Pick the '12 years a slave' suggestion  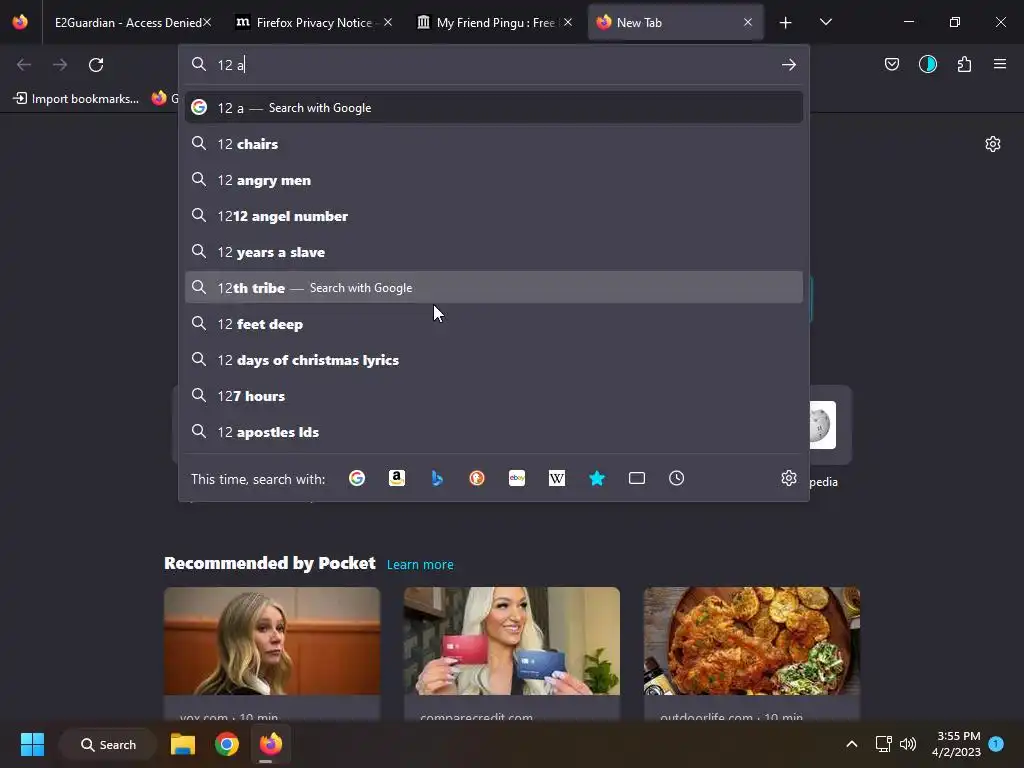pyautogui.click(x=494, y=251)
